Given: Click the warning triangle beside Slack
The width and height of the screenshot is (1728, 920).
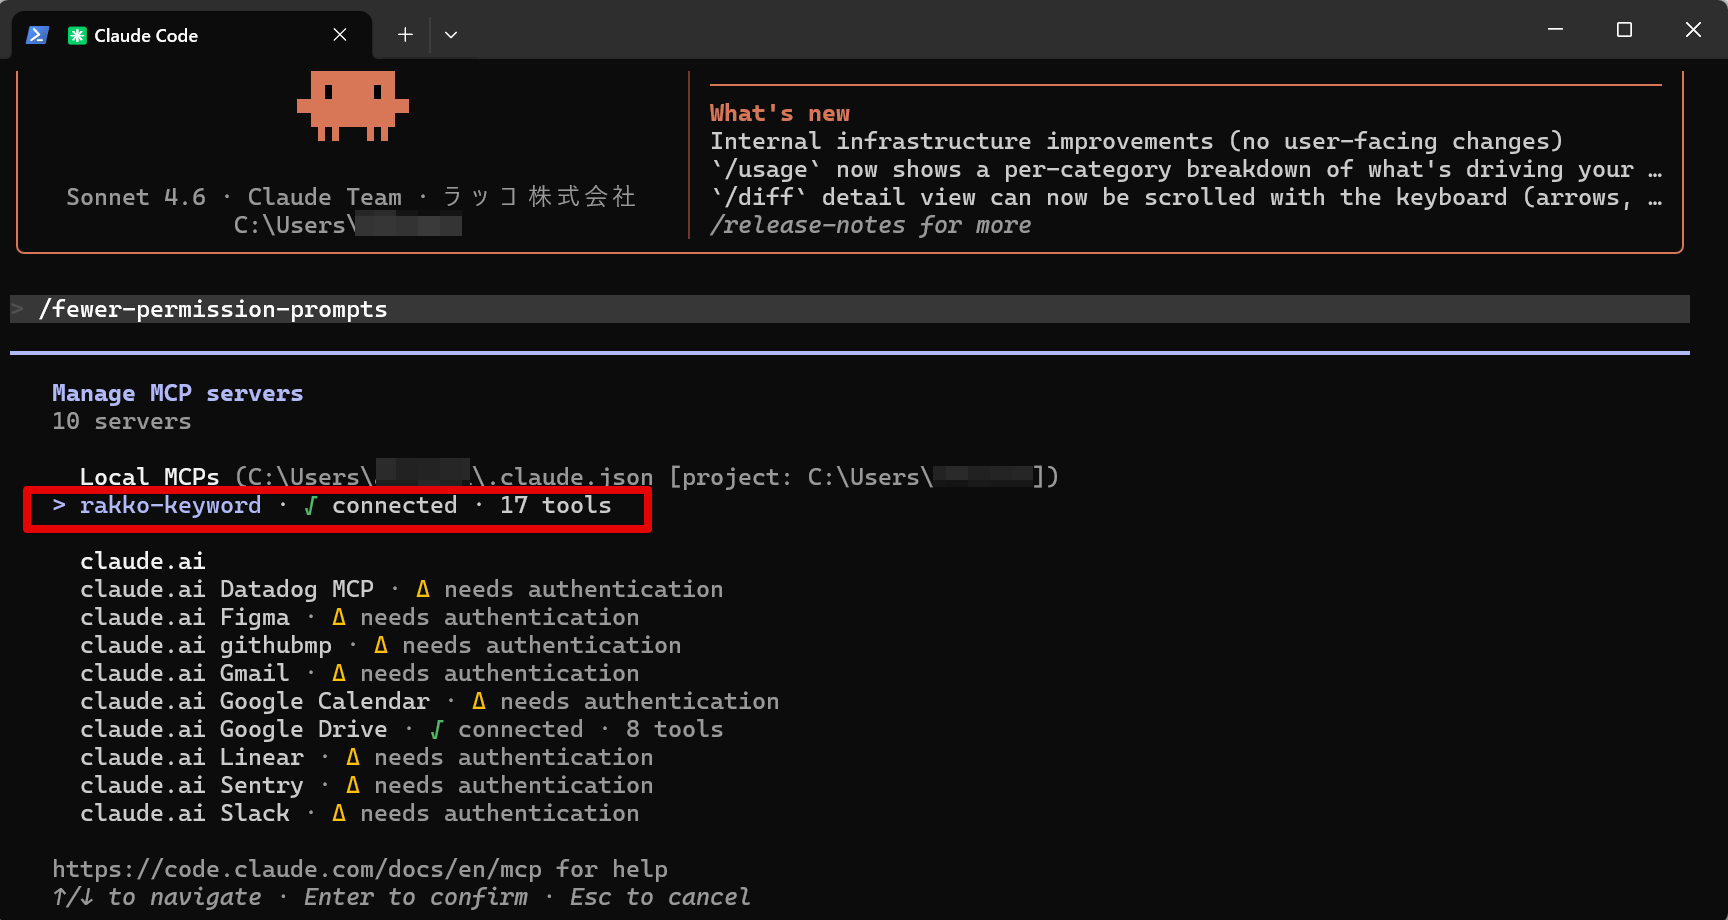Looking at the screenshot, I should [x=339, y=813].
